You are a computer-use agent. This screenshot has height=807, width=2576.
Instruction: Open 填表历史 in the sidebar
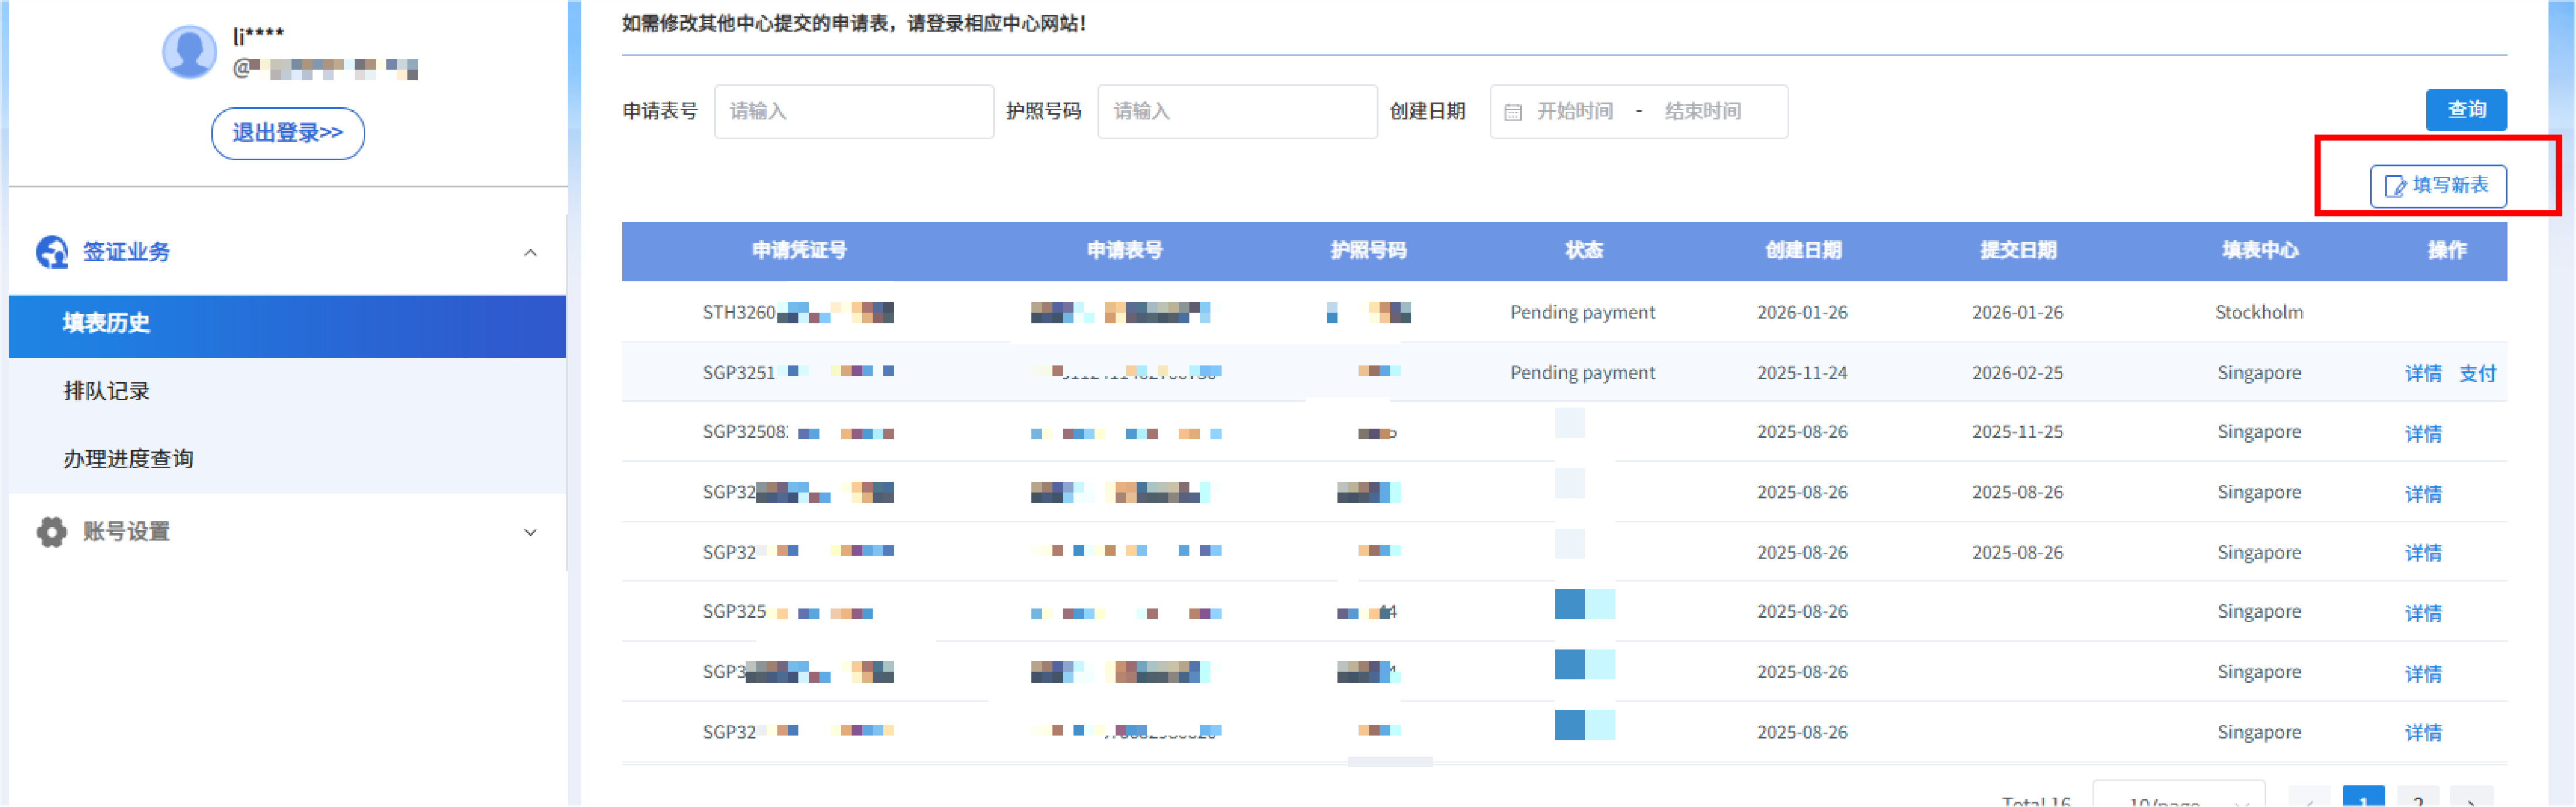[x=107, y=323]
